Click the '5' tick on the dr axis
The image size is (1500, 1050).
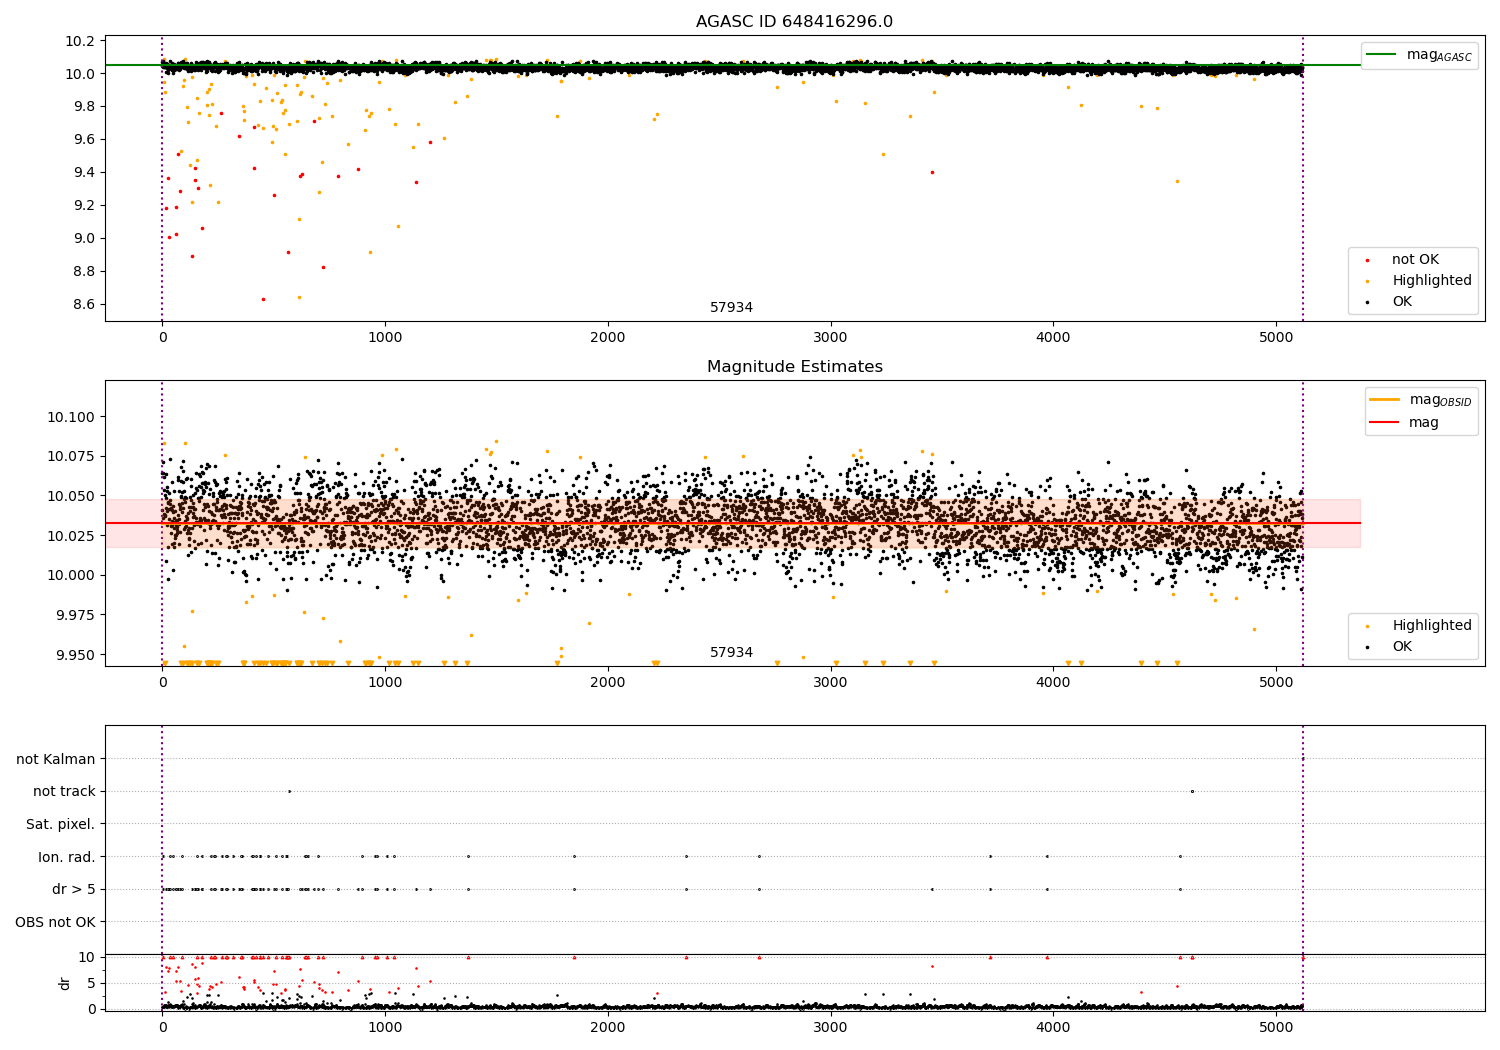[92, 984]
